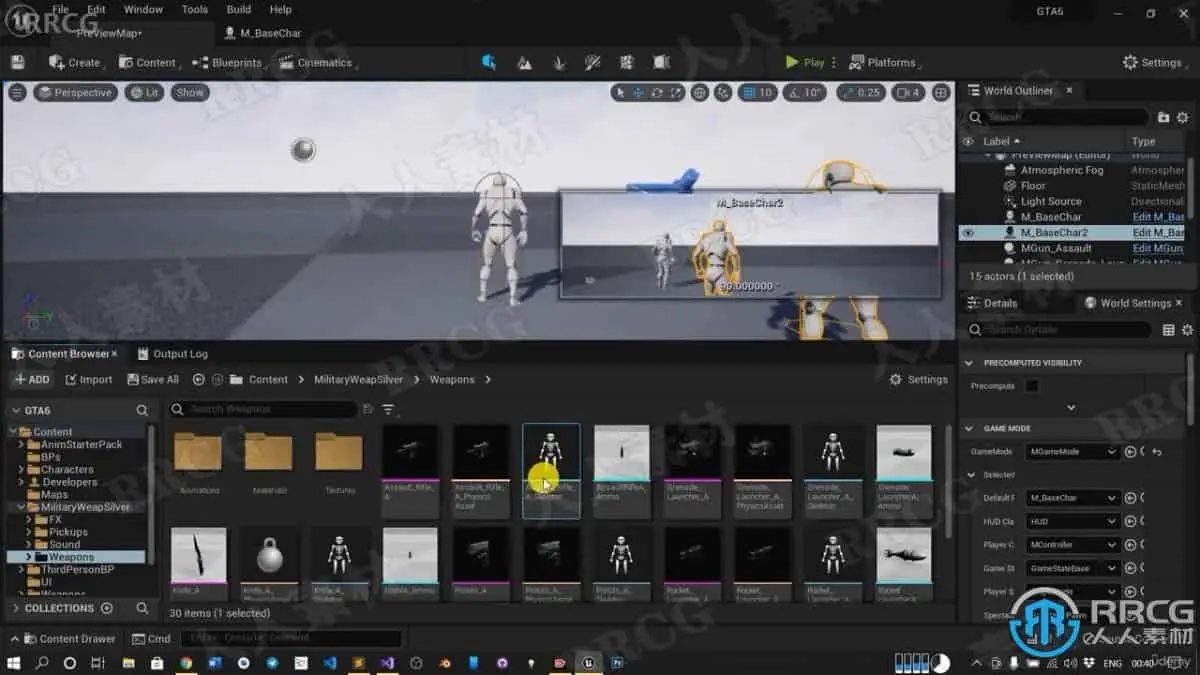The image size is (1200, 675).
Task: Toggle surface snapping icon in viewport
Action: coord(723,92)
